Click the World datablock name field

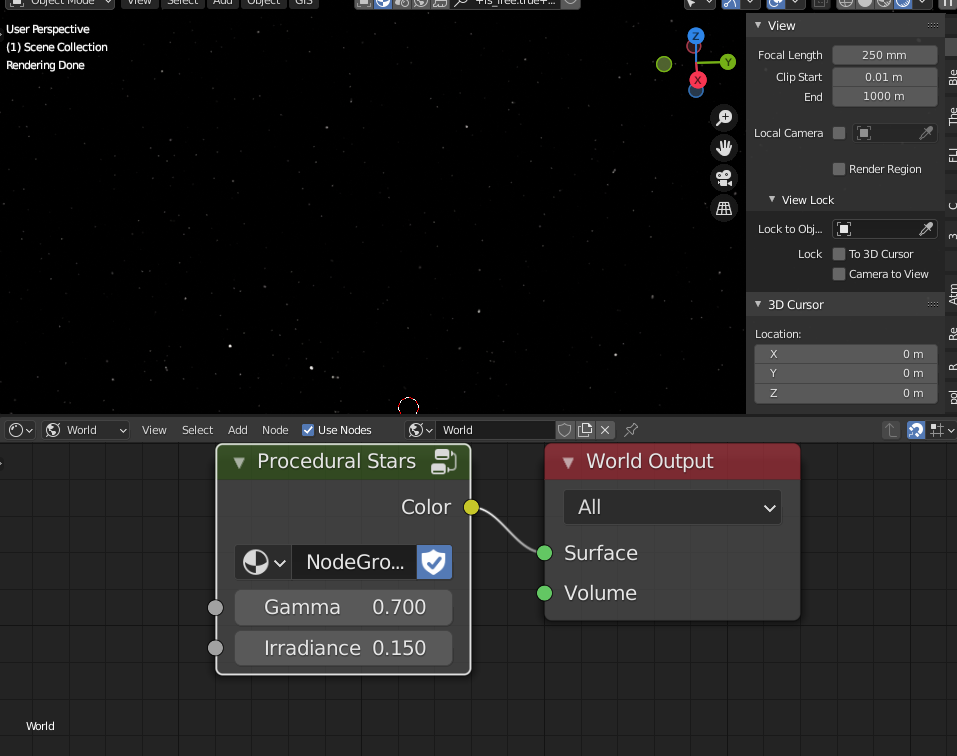tap(495, 430)
